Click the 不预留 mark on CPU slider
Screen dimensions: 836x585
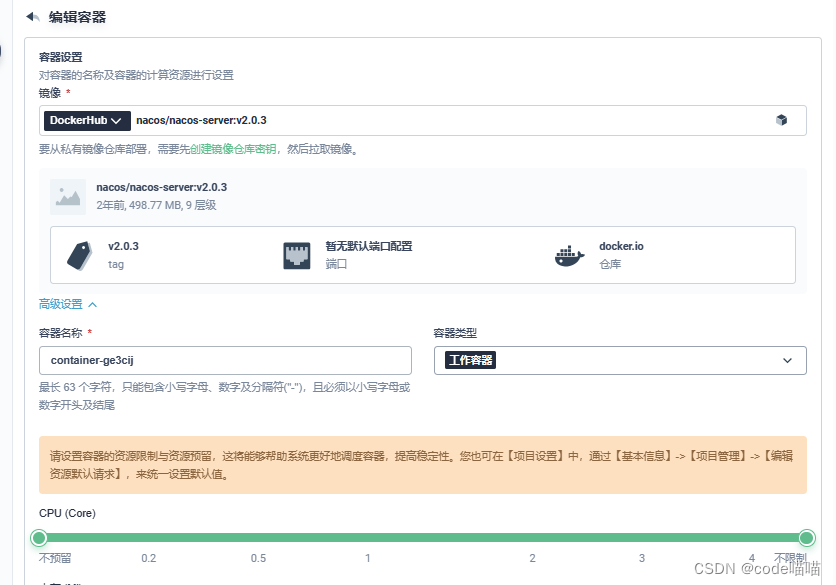pos(55,558)
